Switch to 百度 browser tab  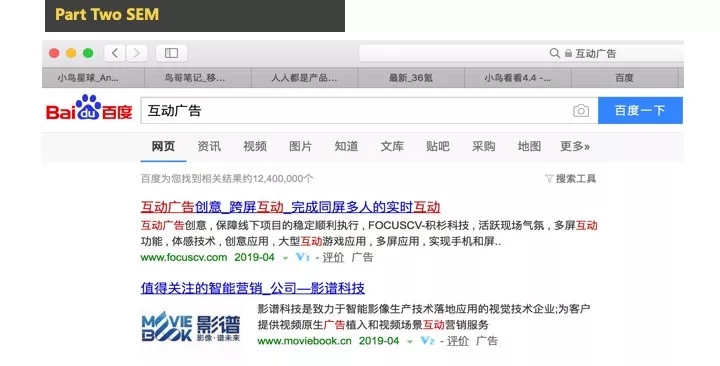pyautogui.click(x=624, y=78)
